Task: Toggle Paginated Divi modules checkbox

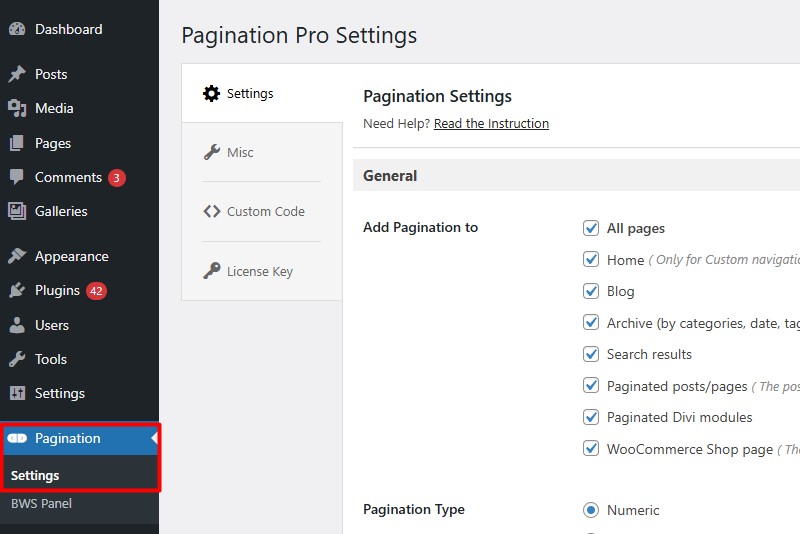Action: click(591, 417)
